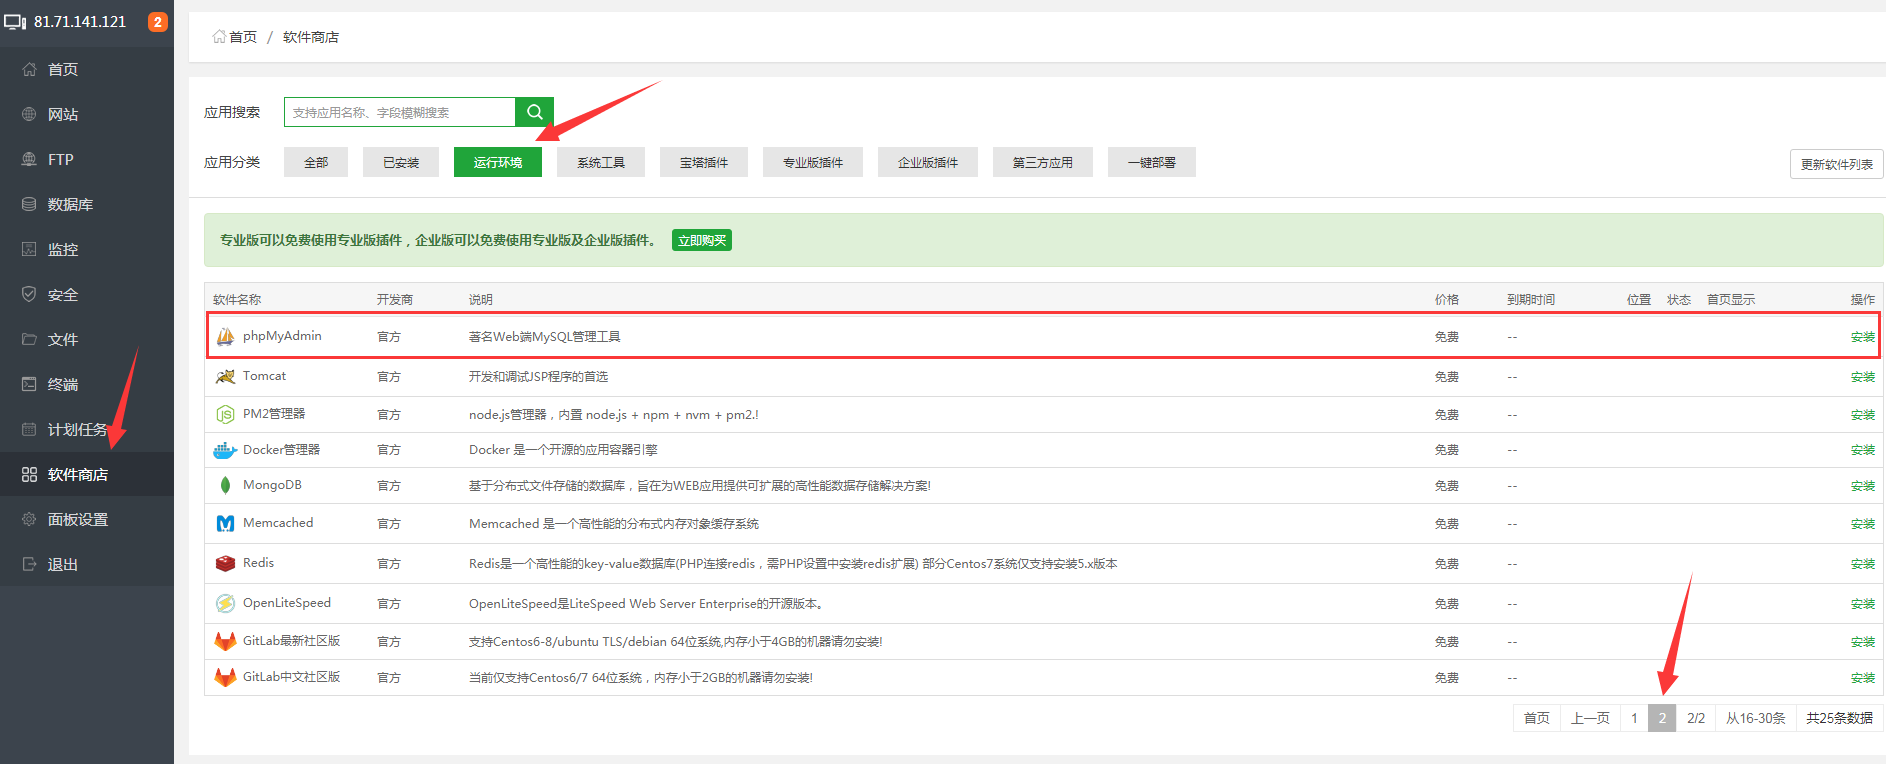1886x764 pixels.
Task: Install GitLab最新社区版 via its 安装 link
Action: [x=1863, y=642]
